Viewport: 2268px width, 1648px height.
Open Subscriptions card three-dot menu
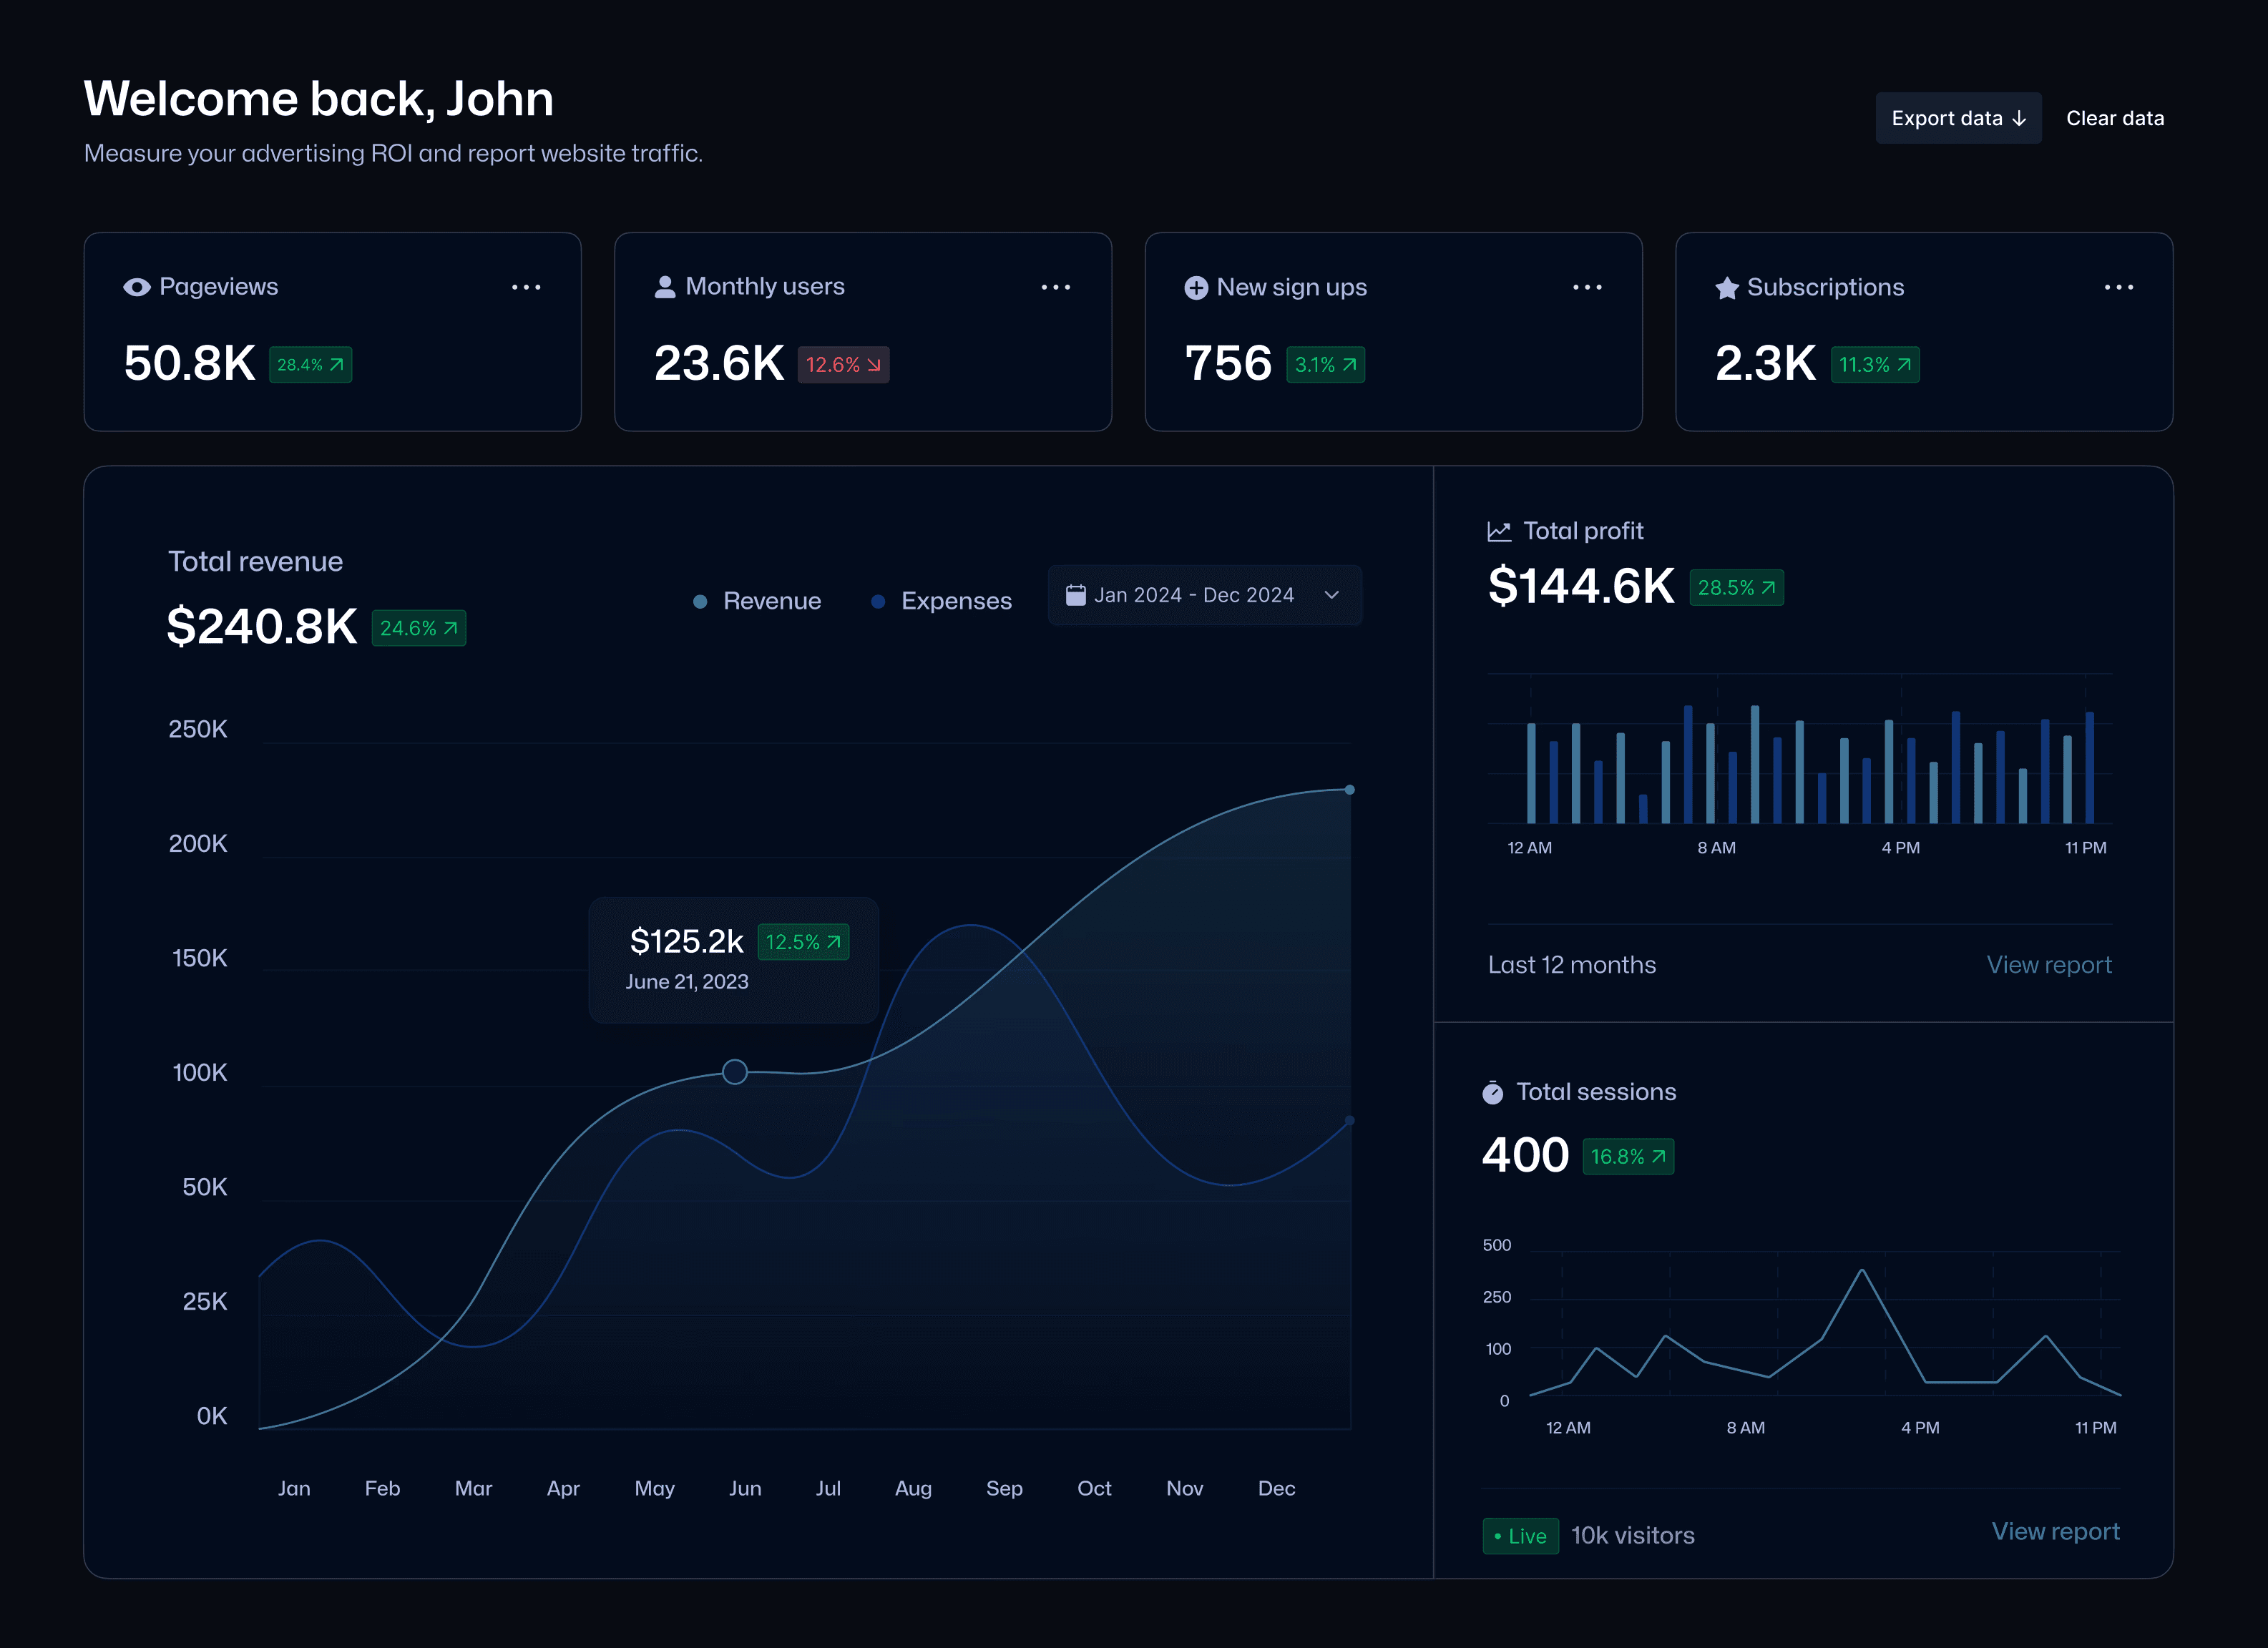point(2118,288)
